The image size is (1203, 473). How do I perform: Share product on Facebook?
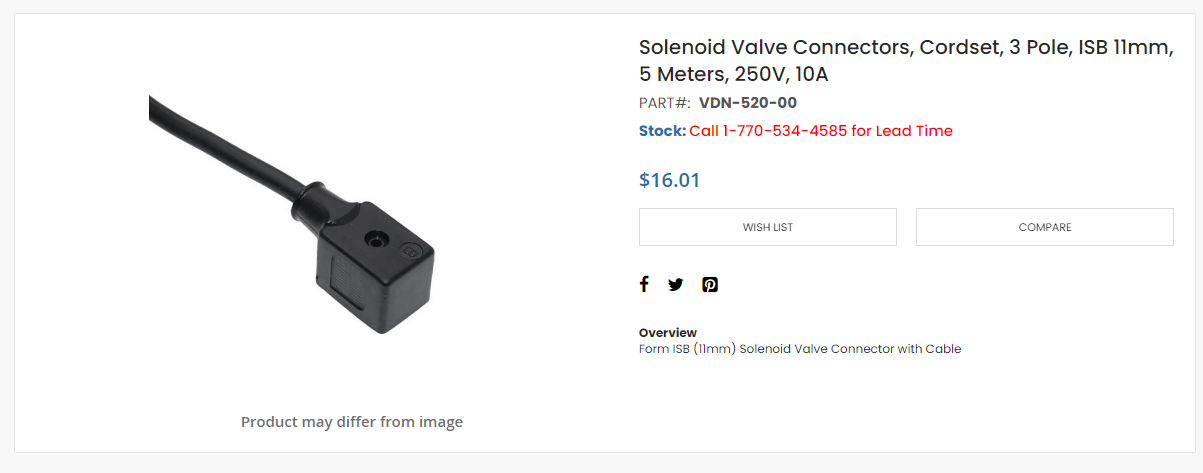tap(644, 284)
